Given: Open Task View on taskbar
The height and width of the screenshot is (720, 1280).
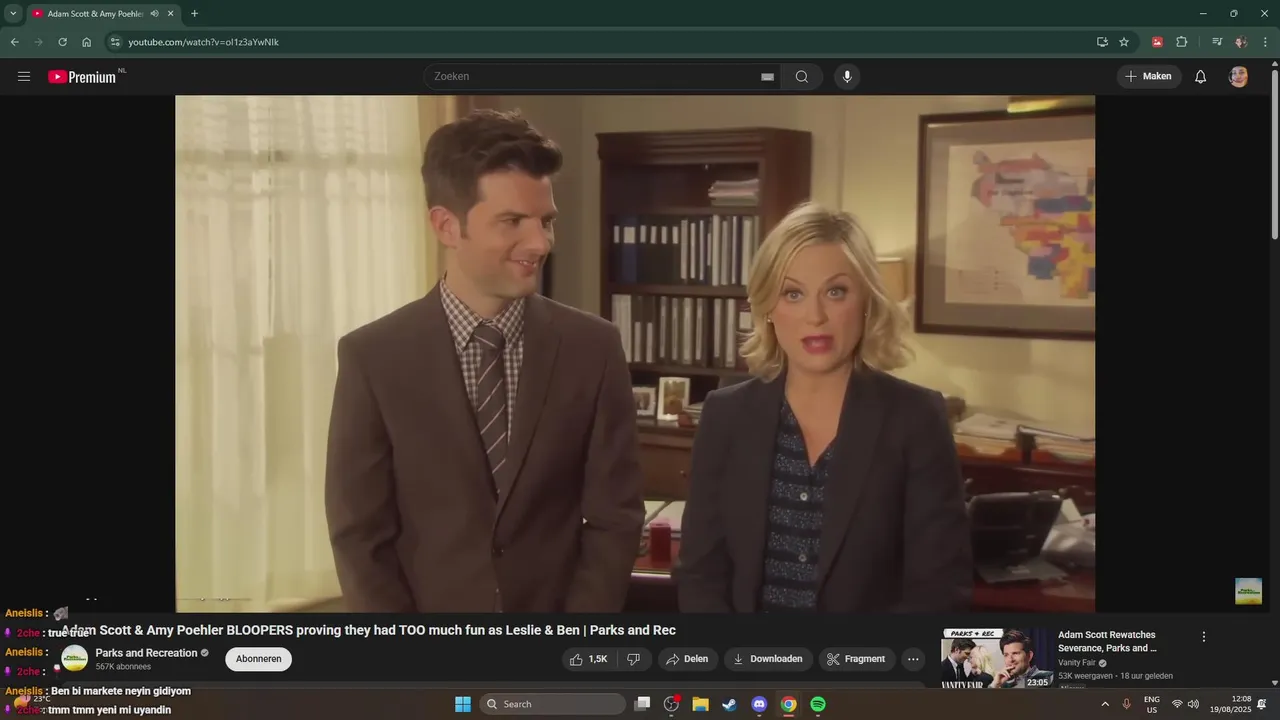Looking at the screenshot, I should (x=643, y=704).
